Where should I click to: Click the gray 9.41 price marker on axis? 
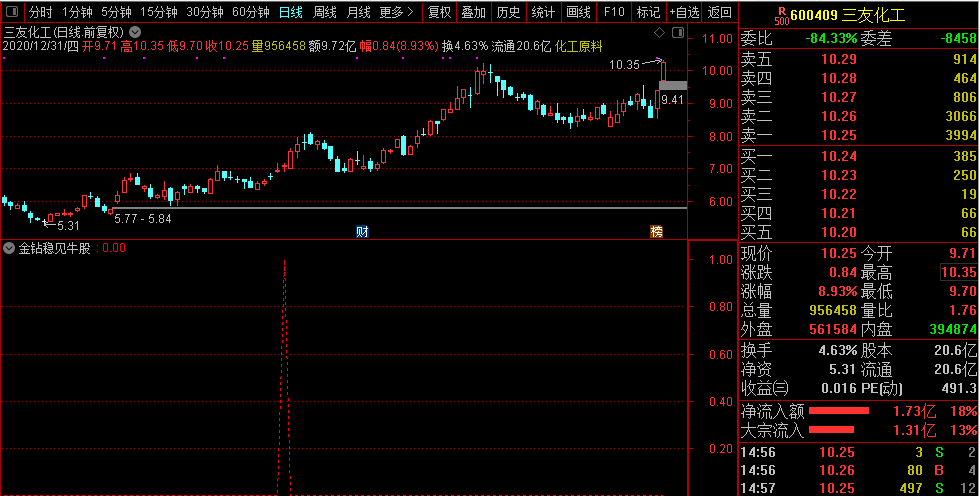(x=673, y=86)
